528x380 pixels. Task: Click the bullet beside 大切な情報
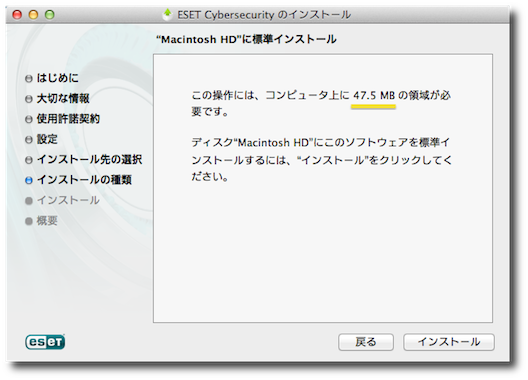tap(29, 99)
